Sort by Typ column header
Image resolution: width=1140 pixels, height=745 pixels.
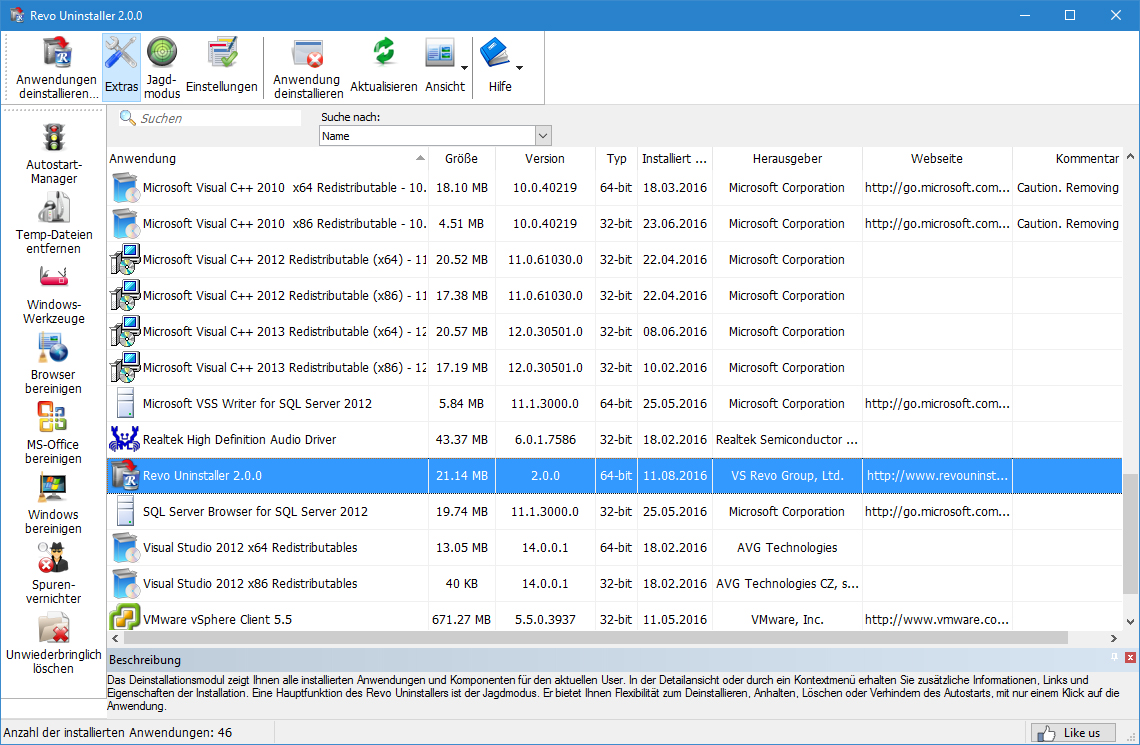(617, 158)
